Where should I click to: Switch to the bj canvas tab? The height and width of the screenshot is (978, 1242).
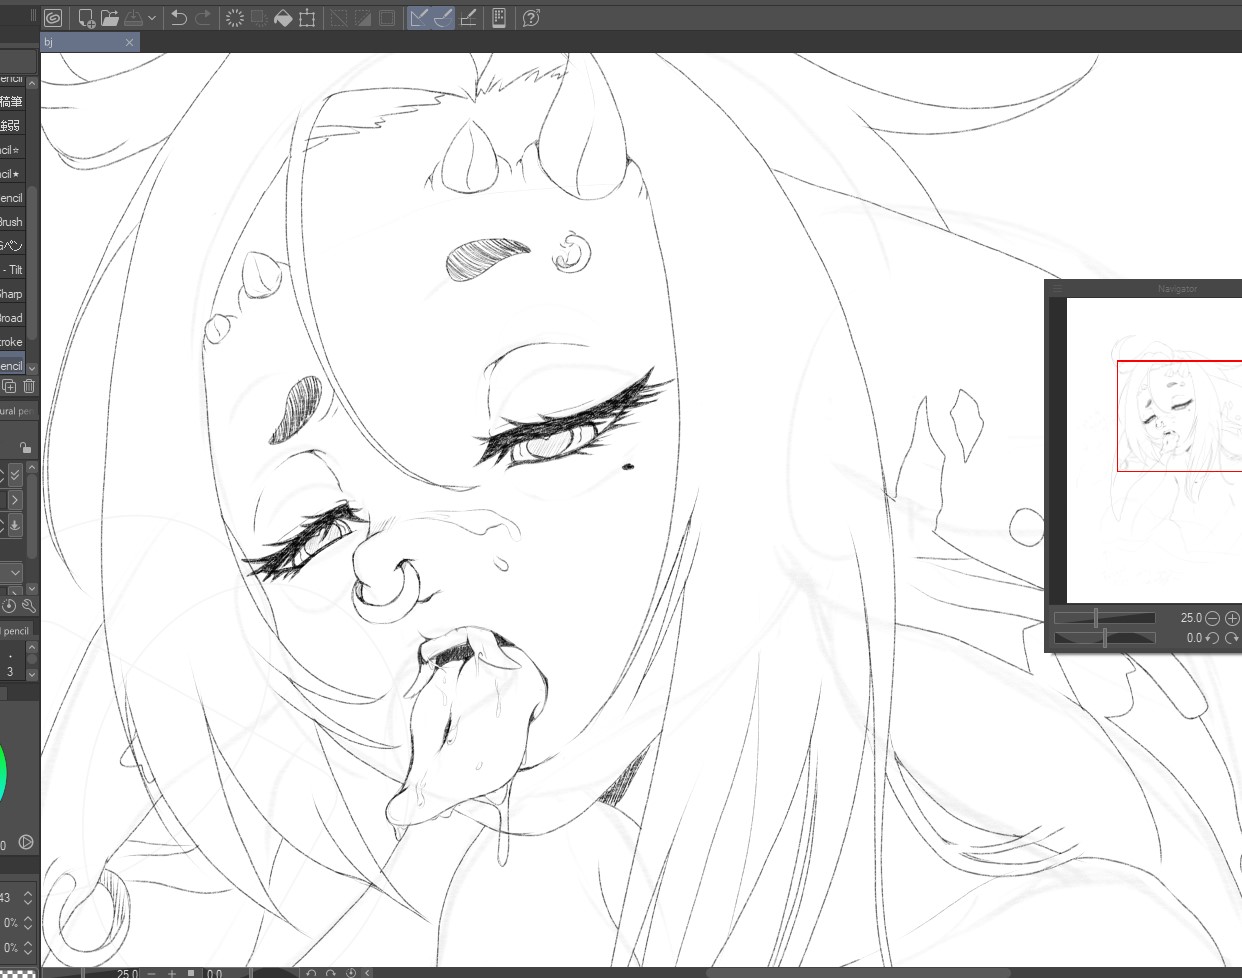click(80, 42)
